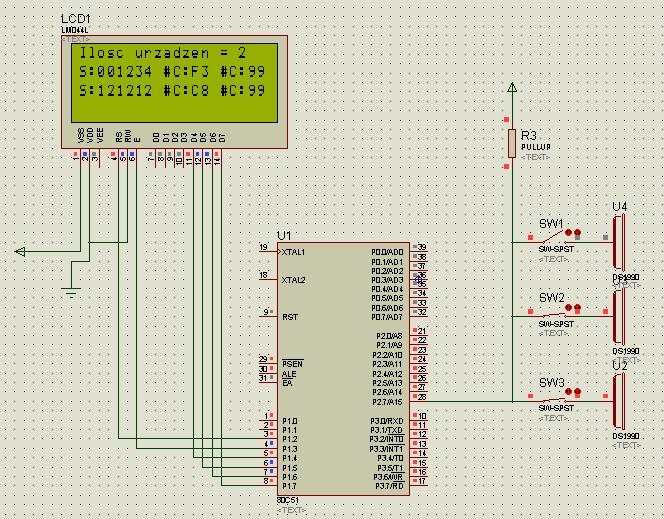
Task: Click the SW-SPST label under SW1
Action: [x=556, y=249]
